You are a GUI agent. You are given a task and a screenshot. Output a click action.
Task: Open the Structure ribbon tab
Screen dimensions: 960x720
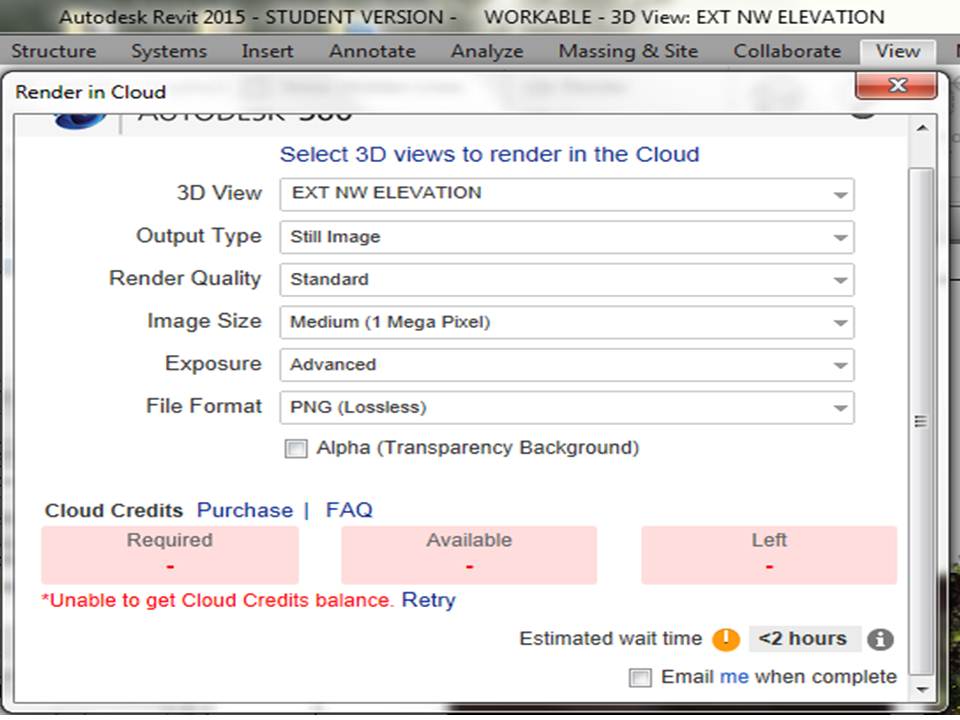[54, 51]
